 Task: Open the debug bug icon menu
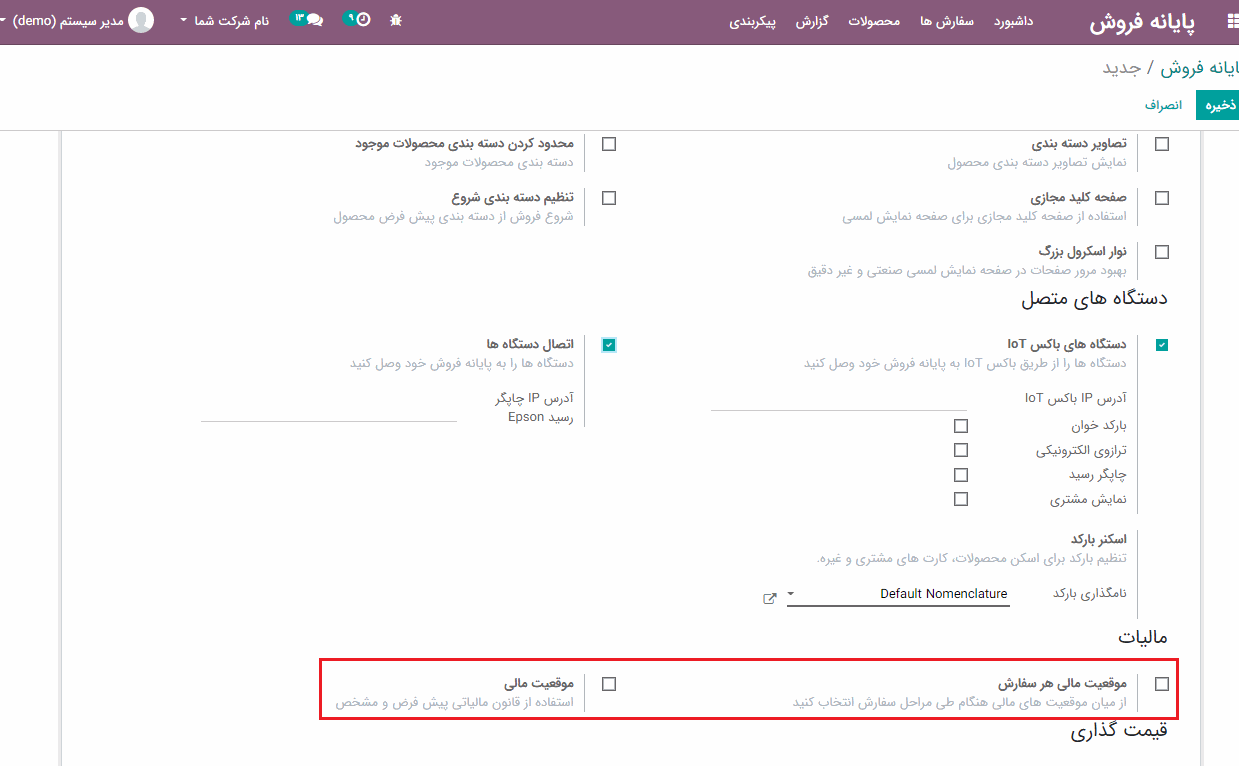click(x=396, y=20)
